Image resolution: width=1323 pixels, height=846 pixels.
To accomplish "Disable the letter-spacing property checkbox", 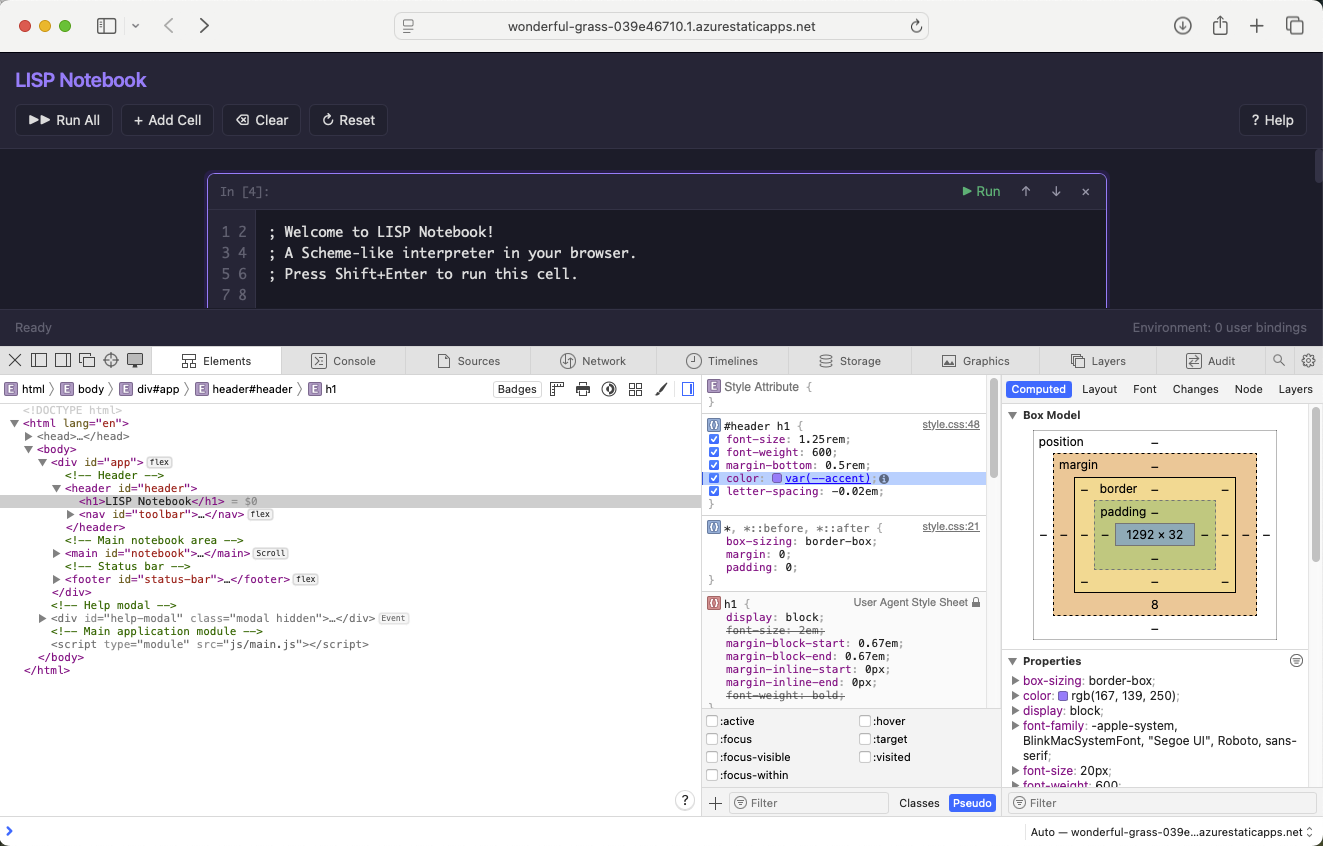I will 714,491.
